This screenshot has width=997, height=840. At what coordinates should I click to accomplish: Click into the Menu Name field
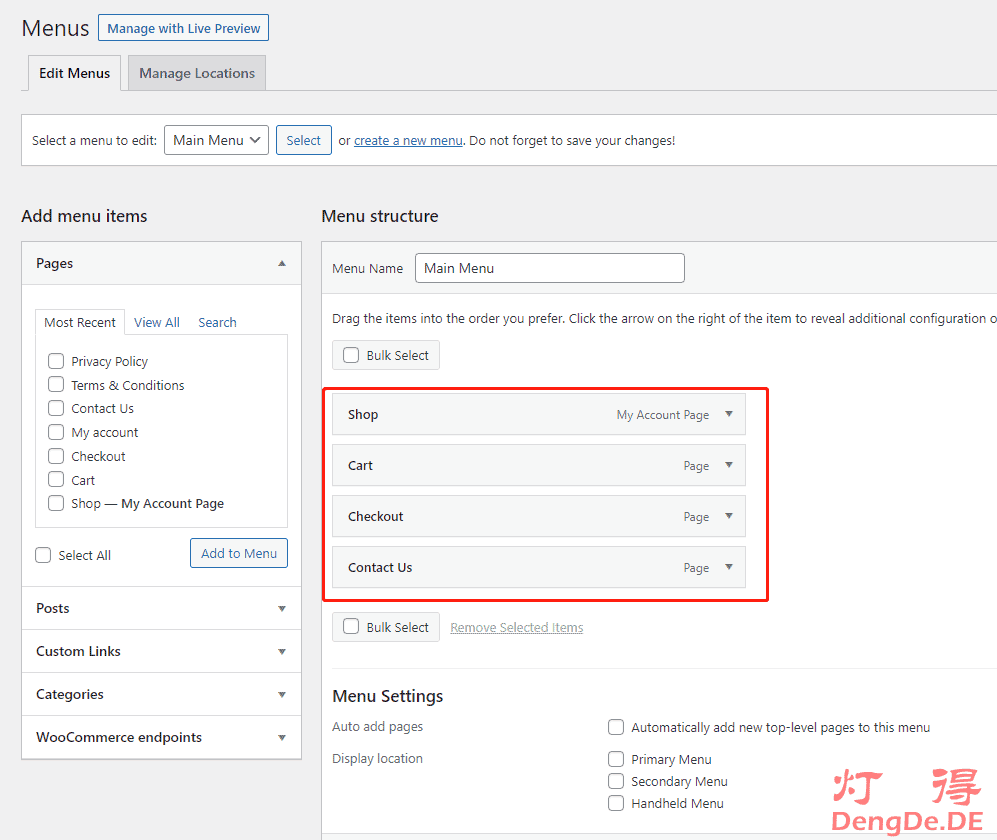point(549,268)
